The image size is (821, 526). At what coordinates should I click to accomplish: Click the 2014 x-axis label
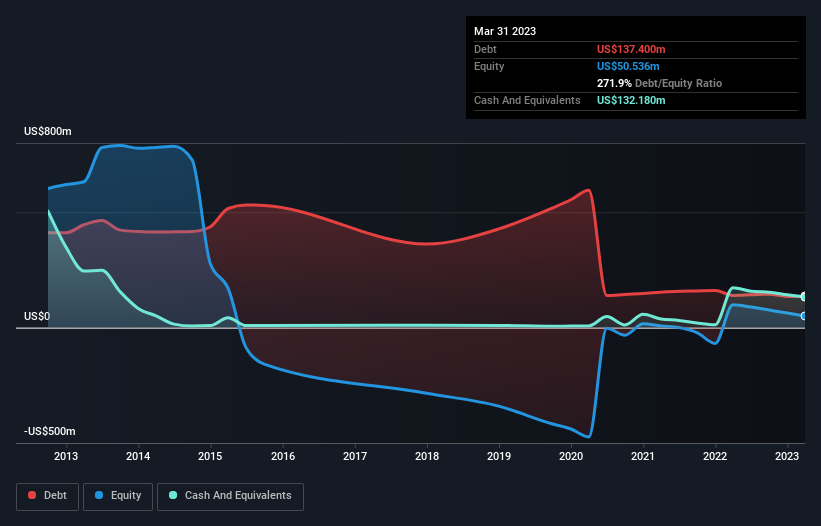point(138,456)
